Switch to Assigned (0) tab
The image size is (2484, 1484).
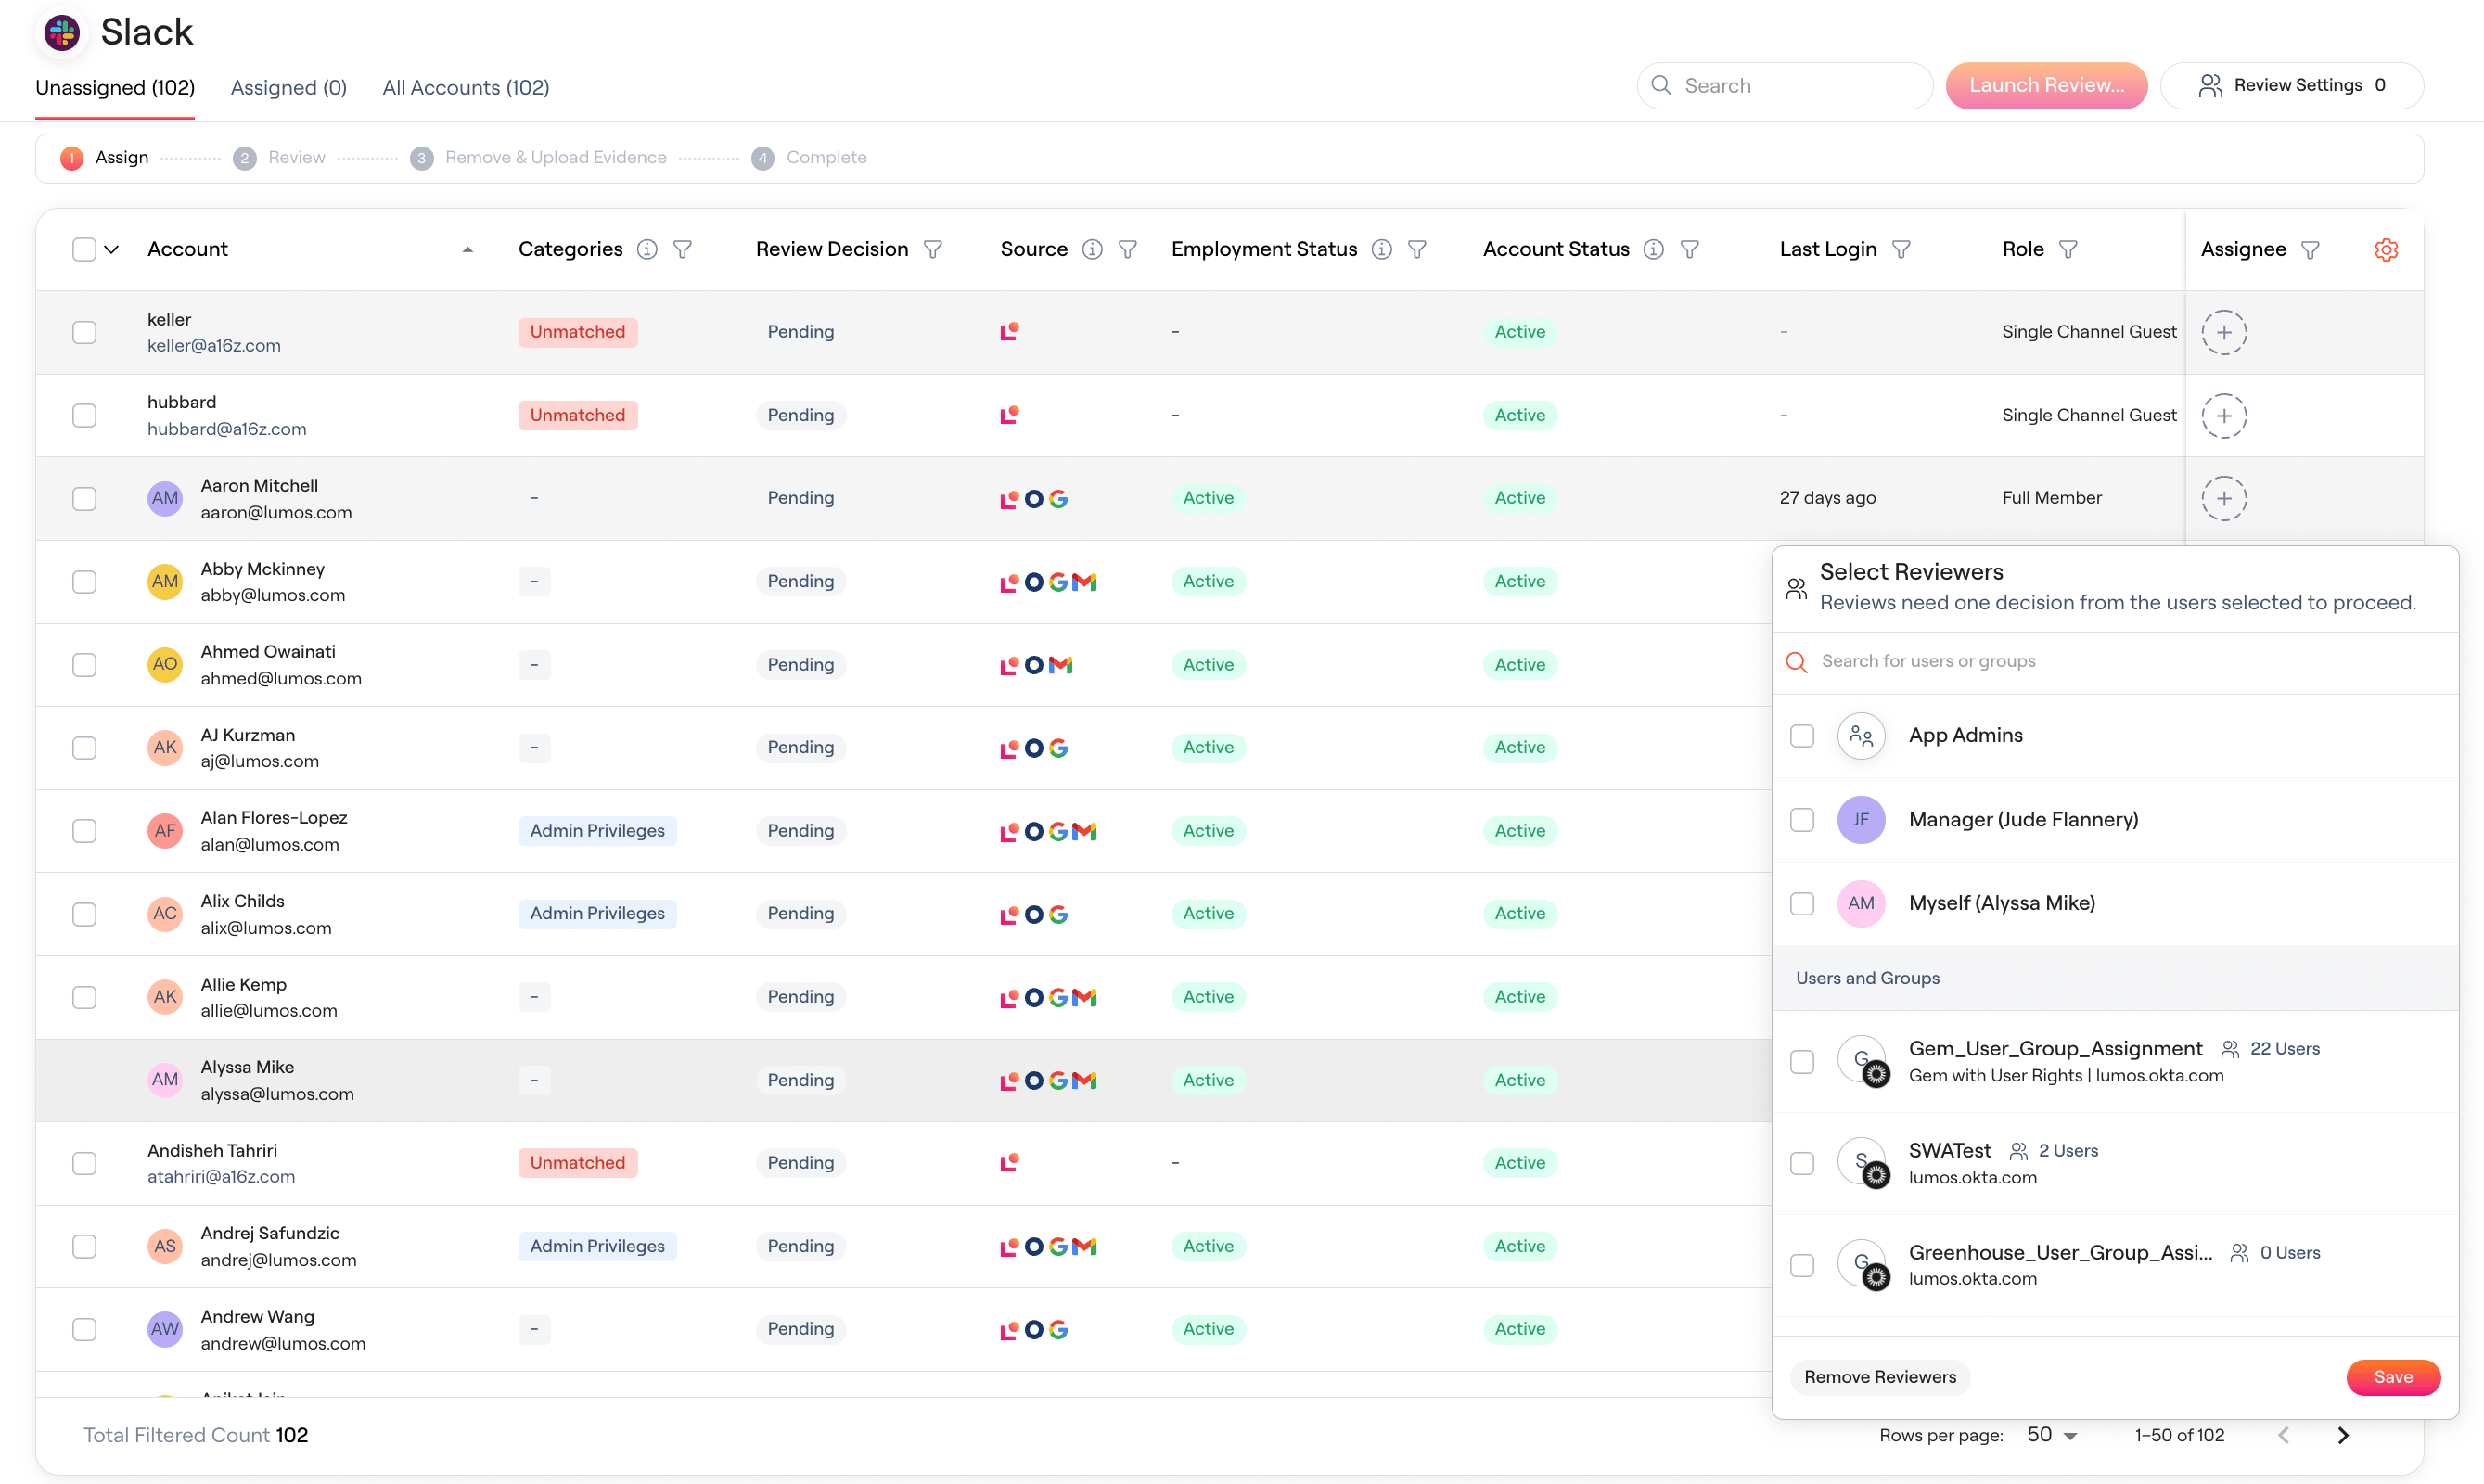(288, 87)
